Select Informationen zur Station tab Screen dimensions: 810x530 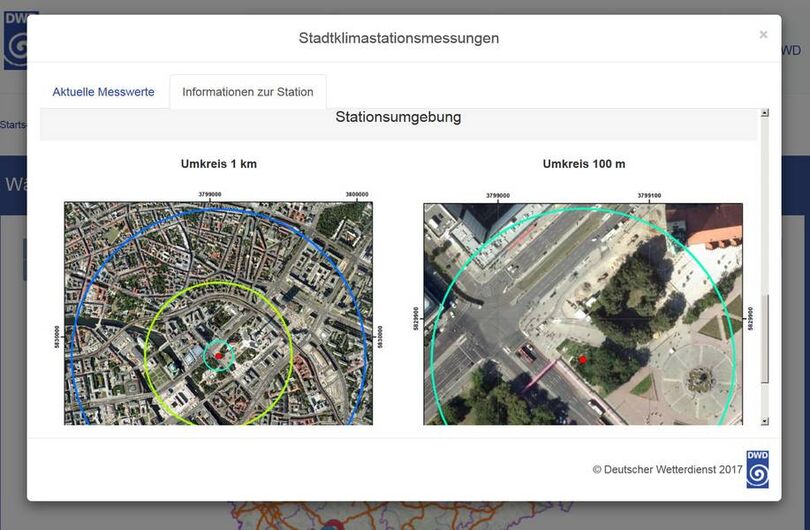point(247,92)
